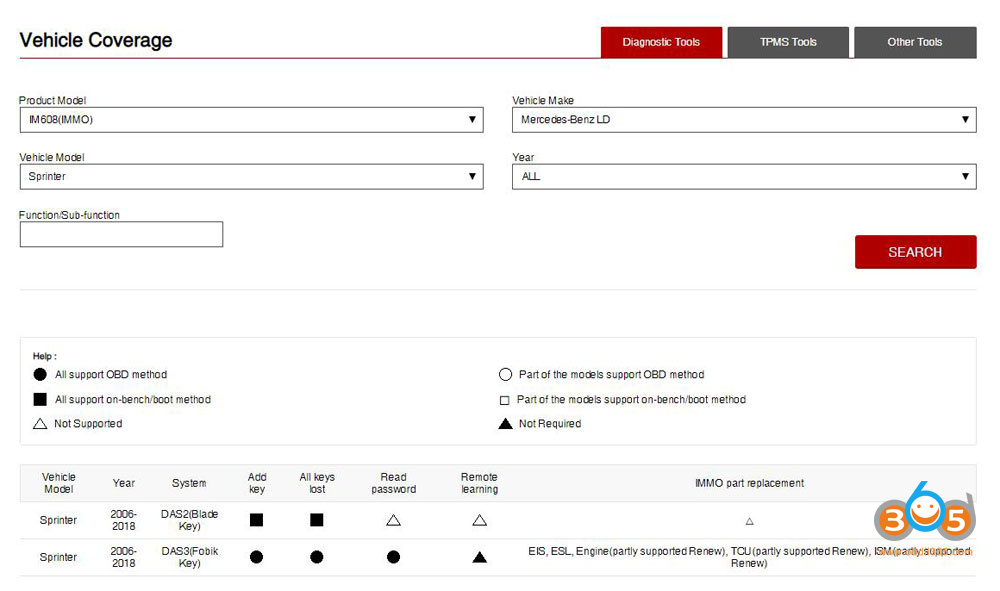This screenshot has height=591, width=1000.
Task: Click the solid triangle Not Required legend icon
Action: [x=505, y=424]
